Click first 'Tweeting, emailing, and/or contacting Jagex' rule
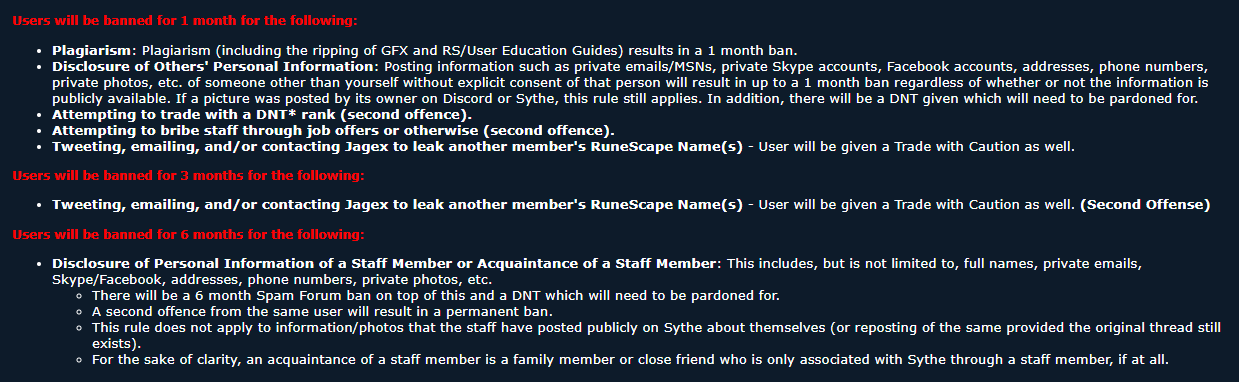1239x382 pixels. click(397, 146)
